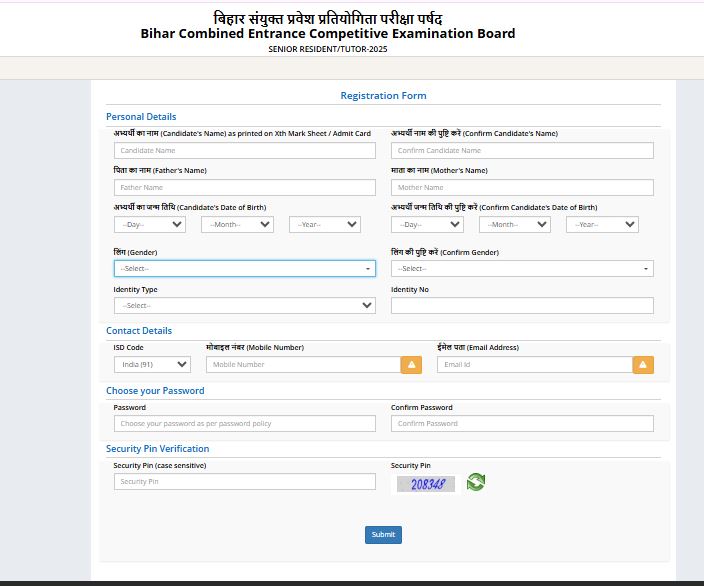The width and height of the screenshot is (704, 586).
Task: Focus the Security Pin text field
Action: coord(245,482)
